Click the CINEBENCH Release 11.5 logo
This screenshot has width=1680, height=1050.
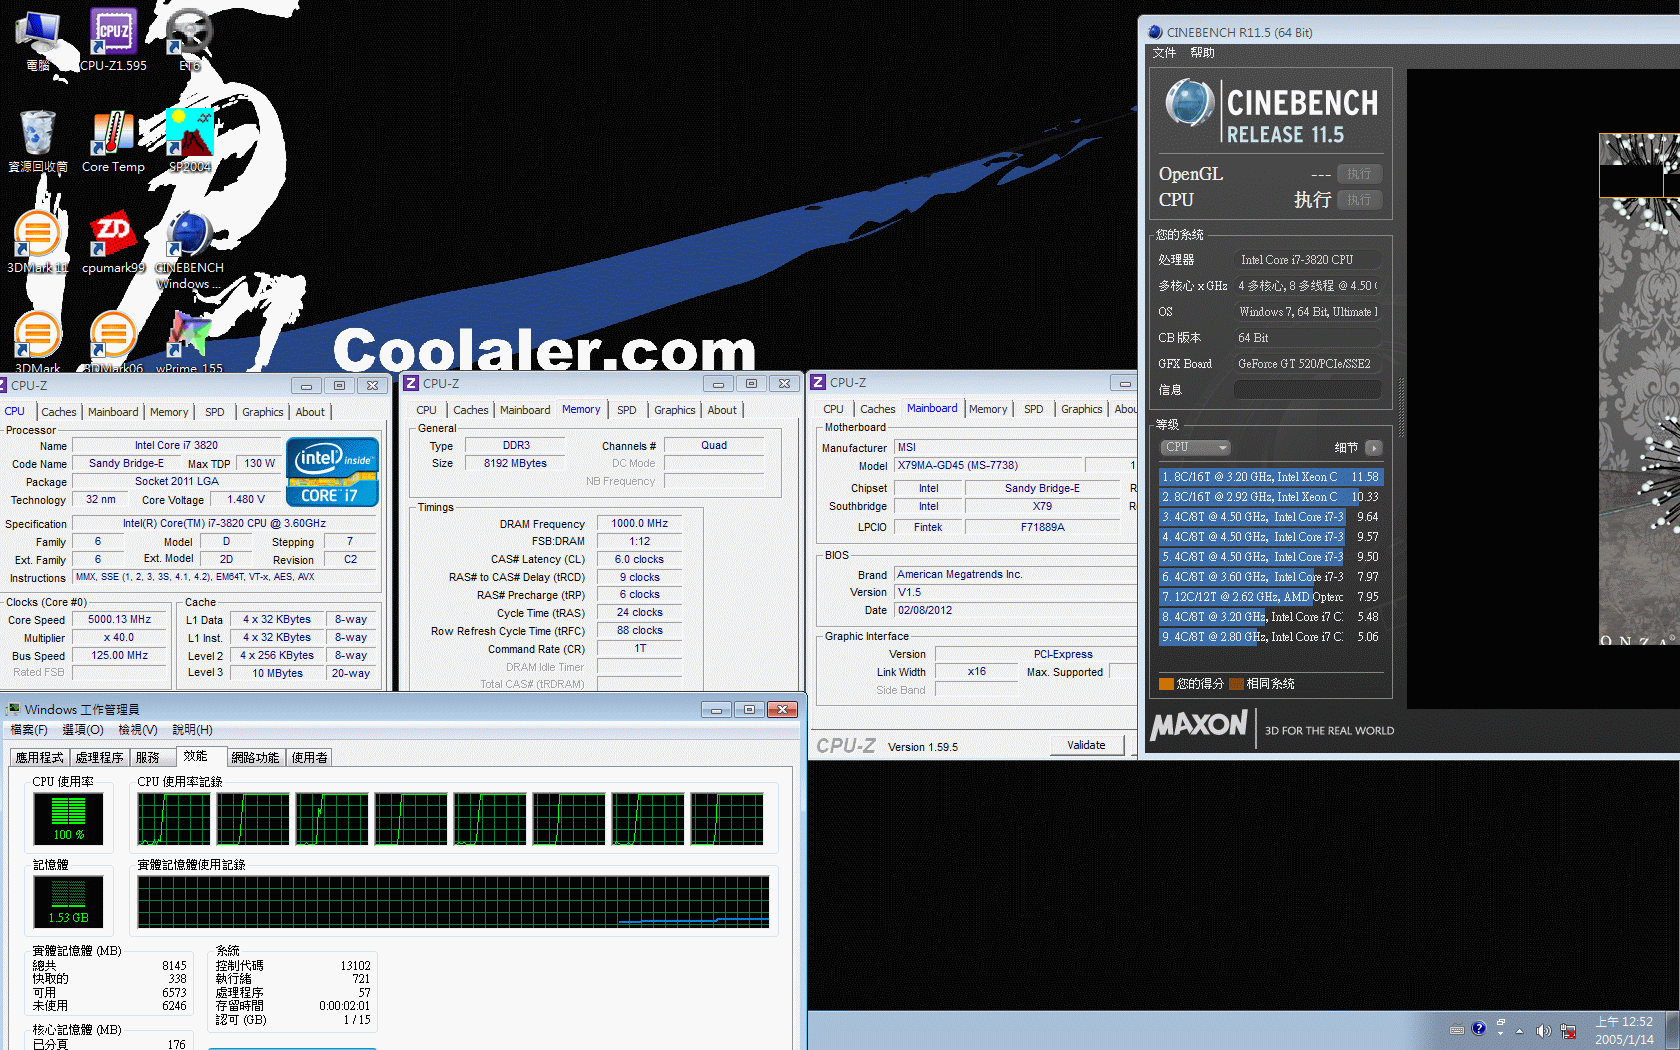pos(1273,110)
